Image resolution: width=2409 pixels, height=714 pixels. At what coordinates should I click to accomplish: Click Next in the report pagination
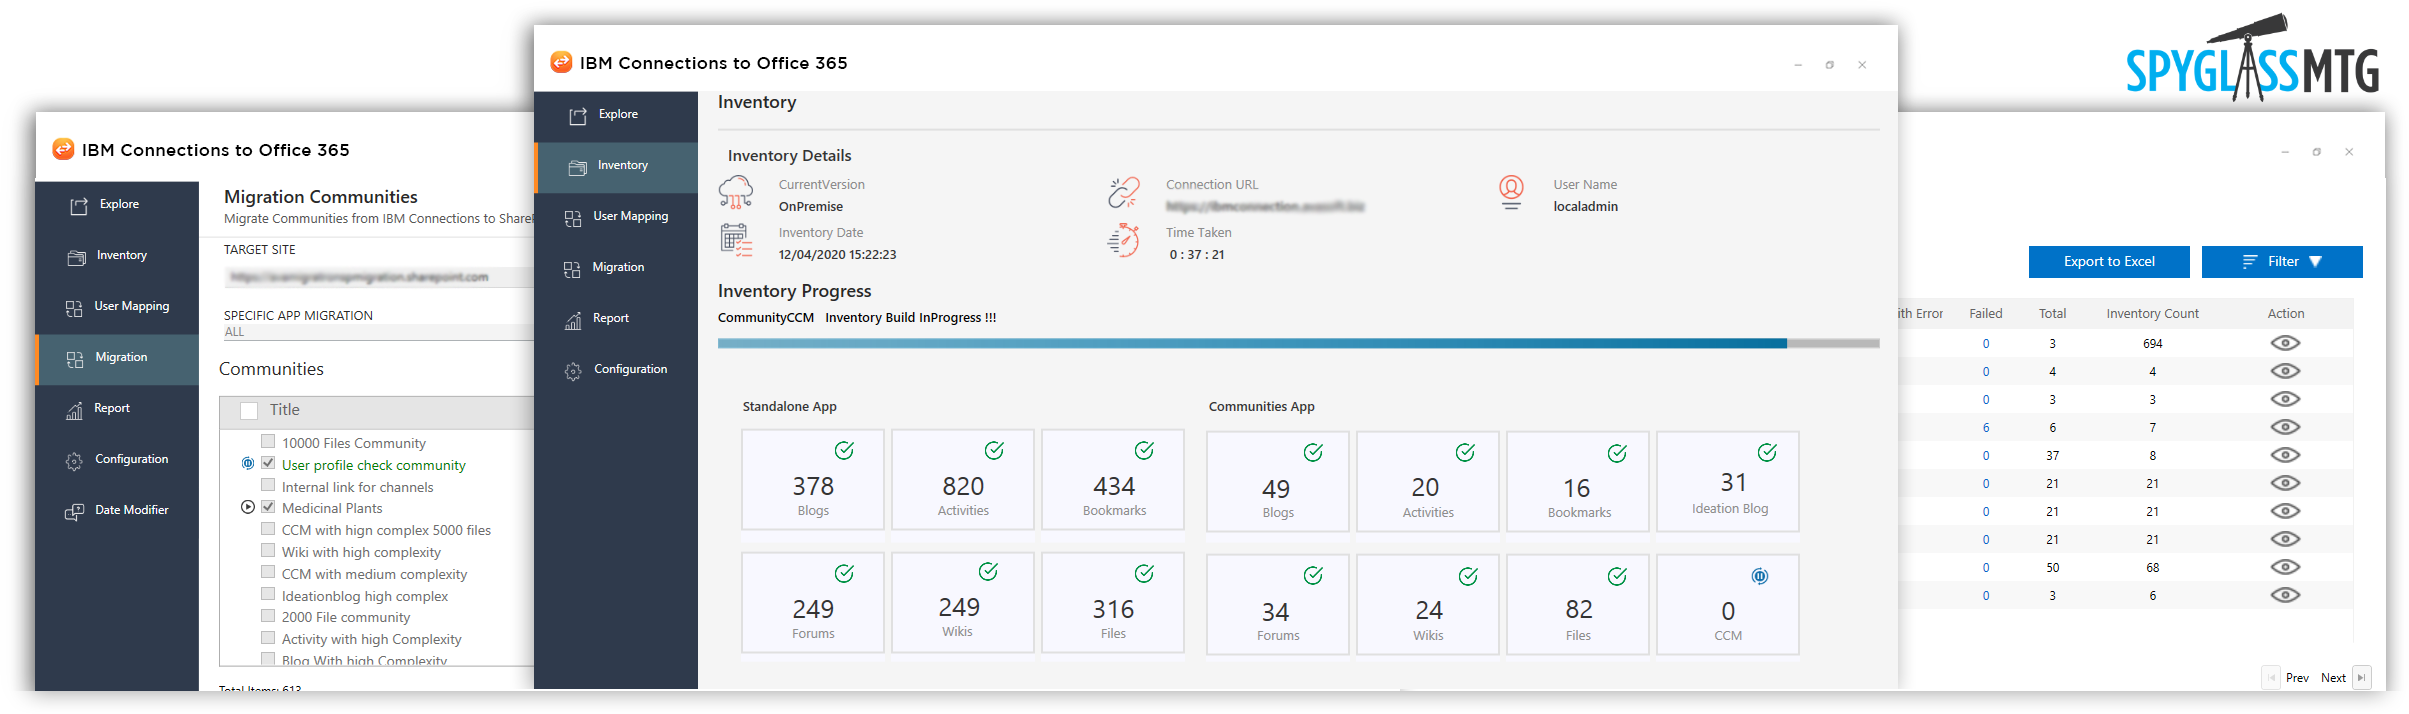coord(2333,678)
